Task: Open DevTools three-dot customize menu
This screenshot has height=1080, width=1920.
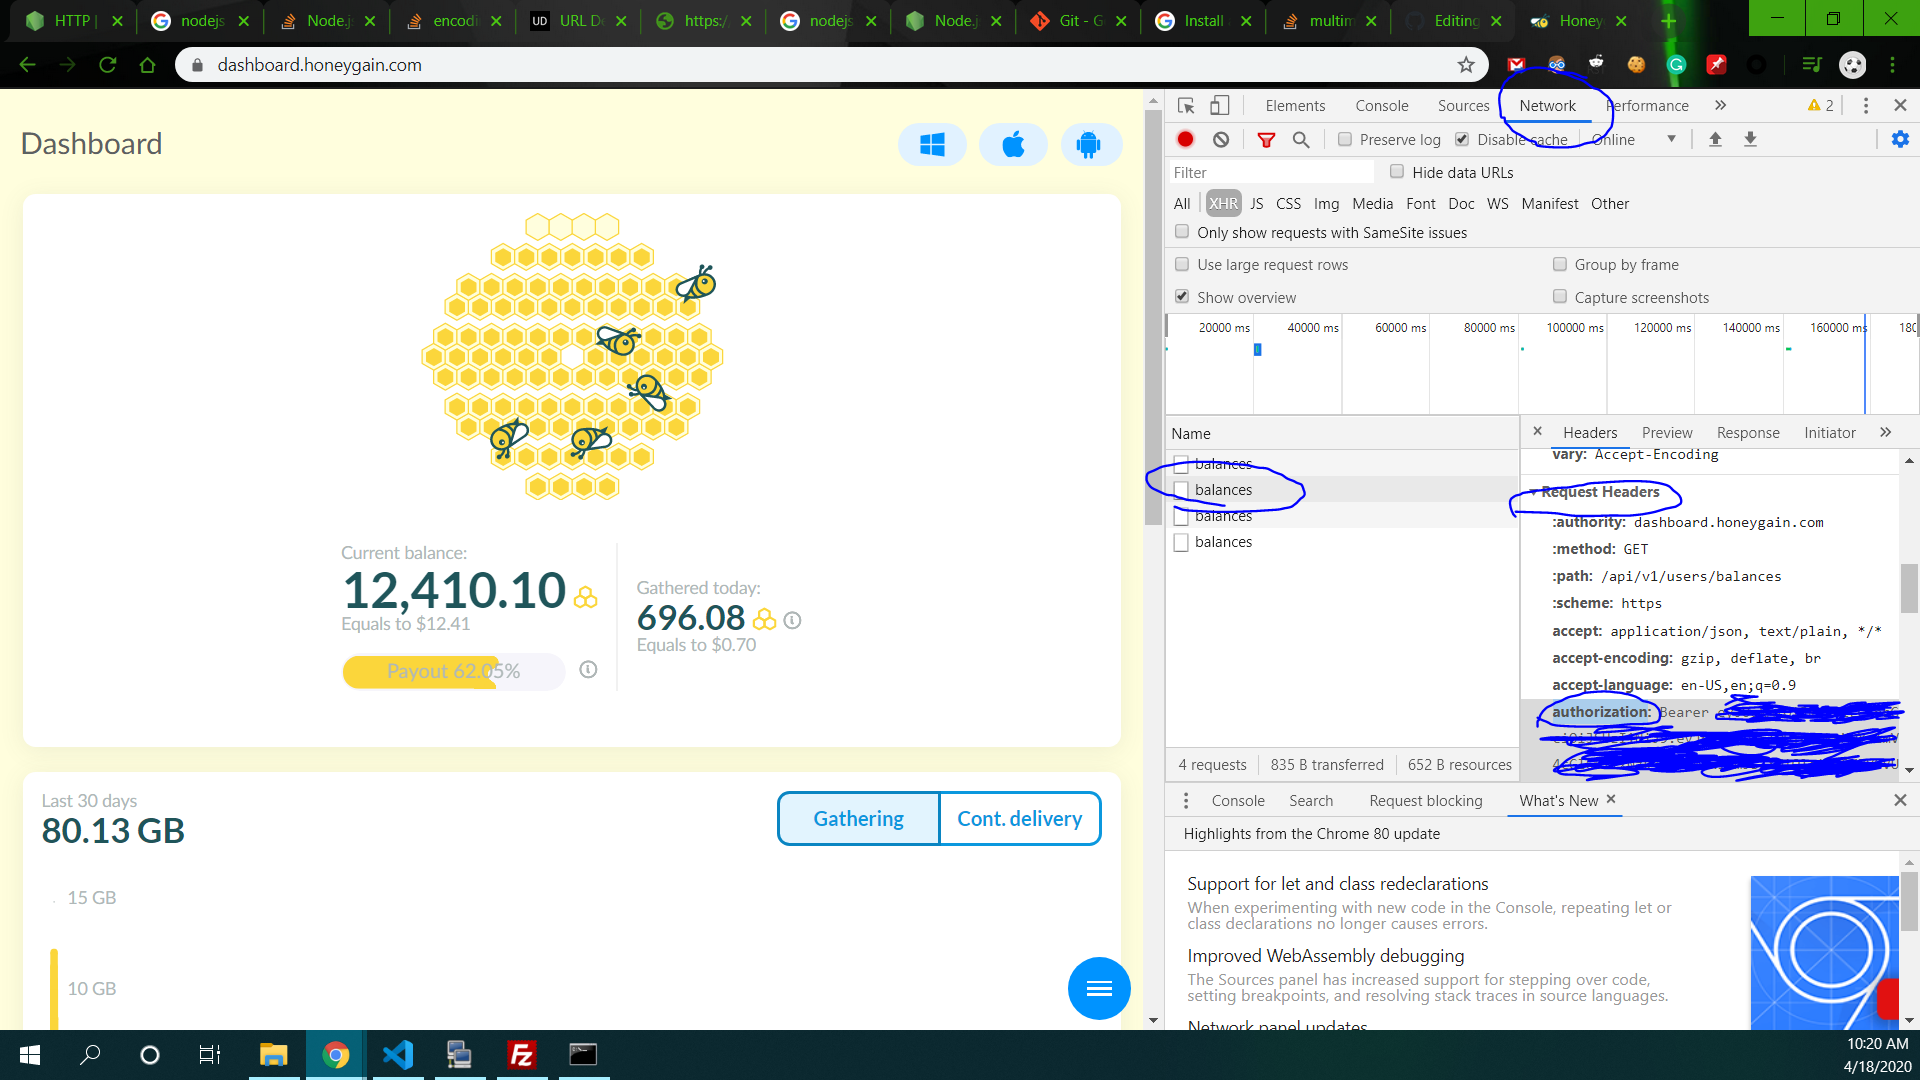Action: pyautogui.click(x=1865, y=105)
